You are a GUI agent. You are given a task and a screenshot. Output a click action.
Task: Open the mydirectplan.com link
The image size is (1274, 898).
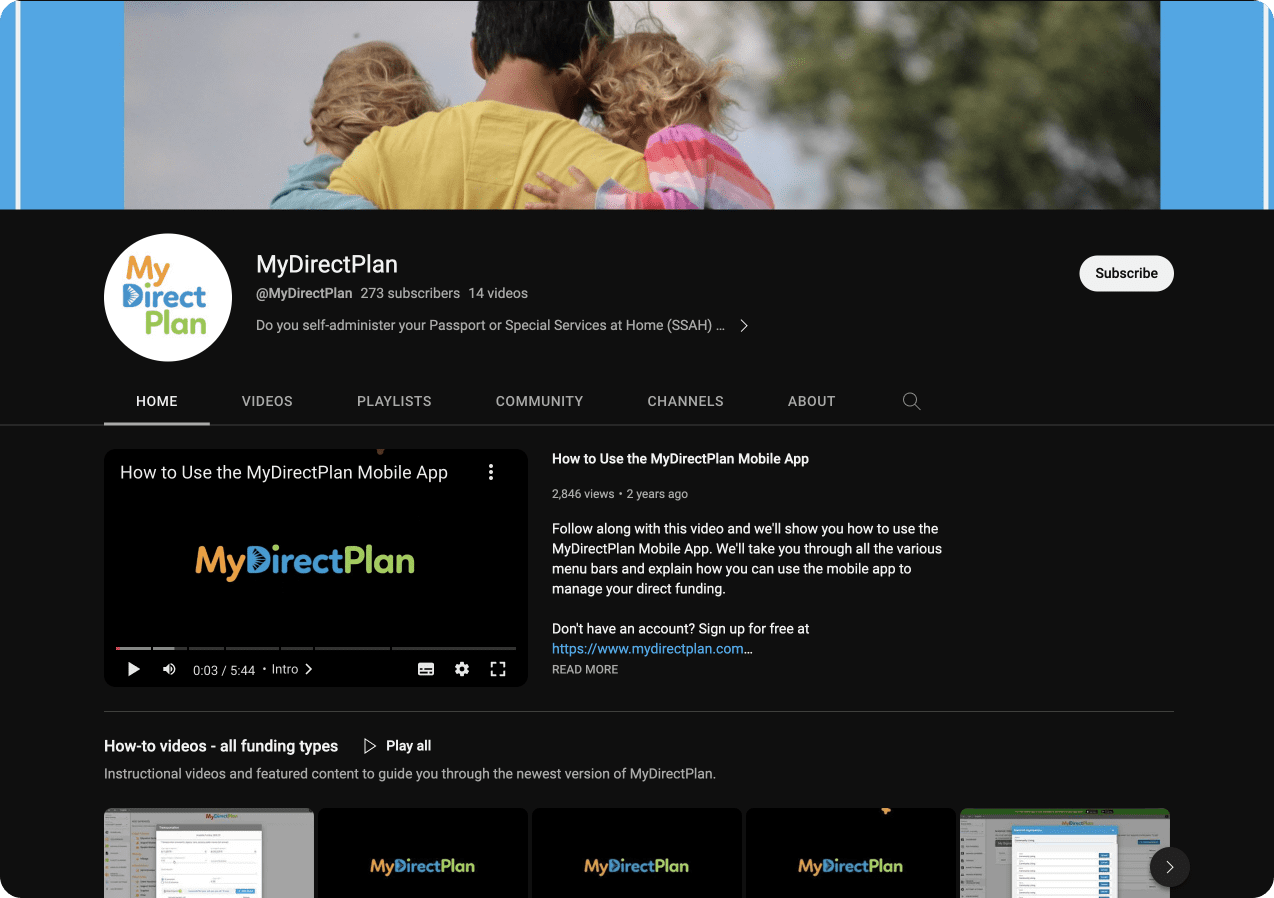[x=651, y=648]
